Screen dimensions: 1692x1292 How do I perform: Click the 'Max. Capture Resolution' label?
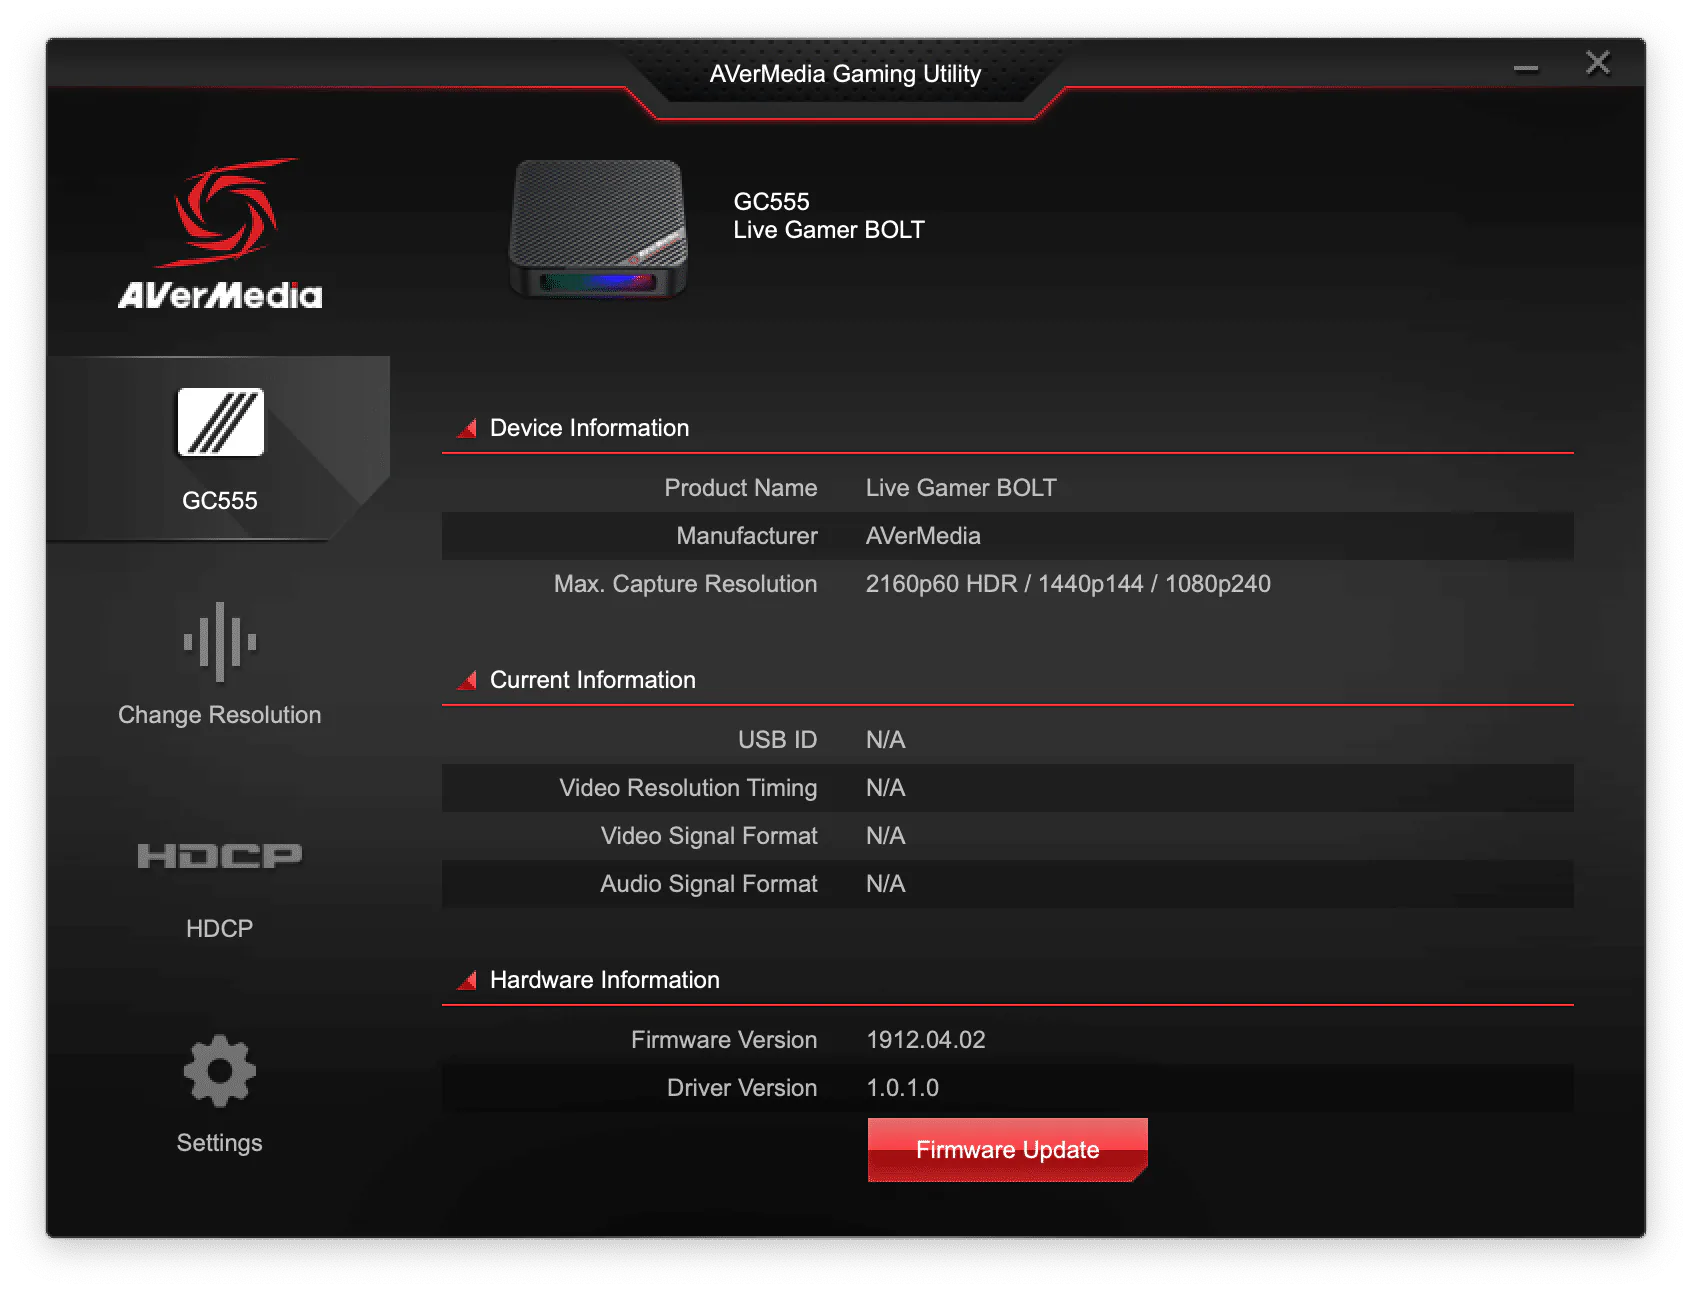point(686,584)
